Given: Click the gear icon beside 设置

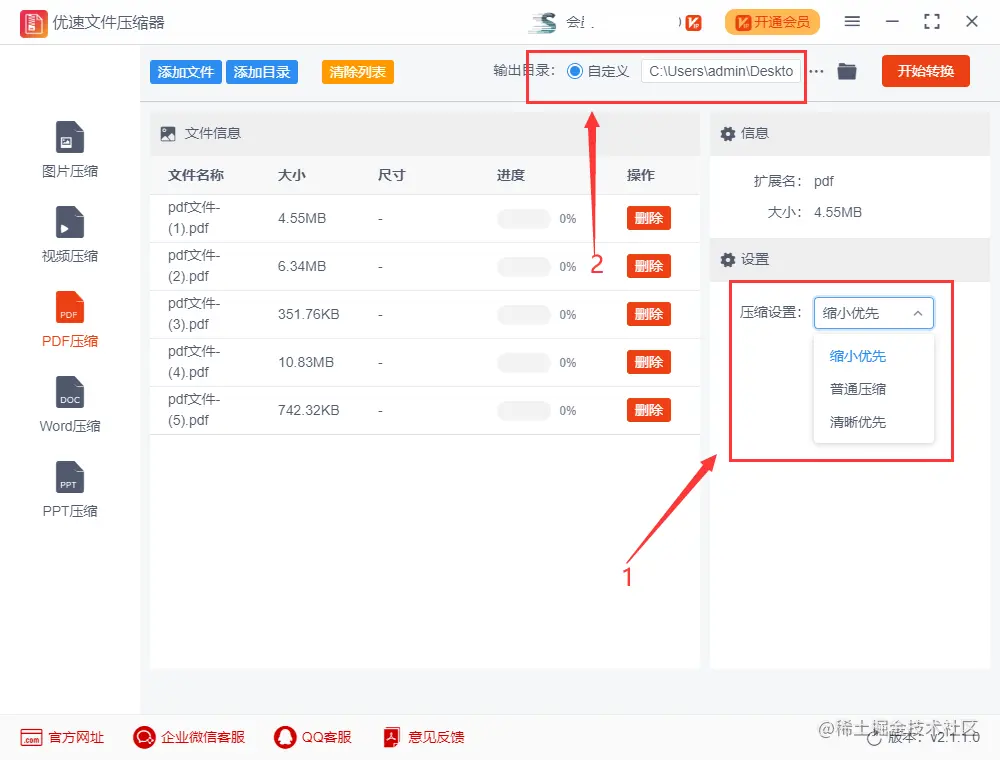Looking at the screenshot, I should tap(728, 259).
